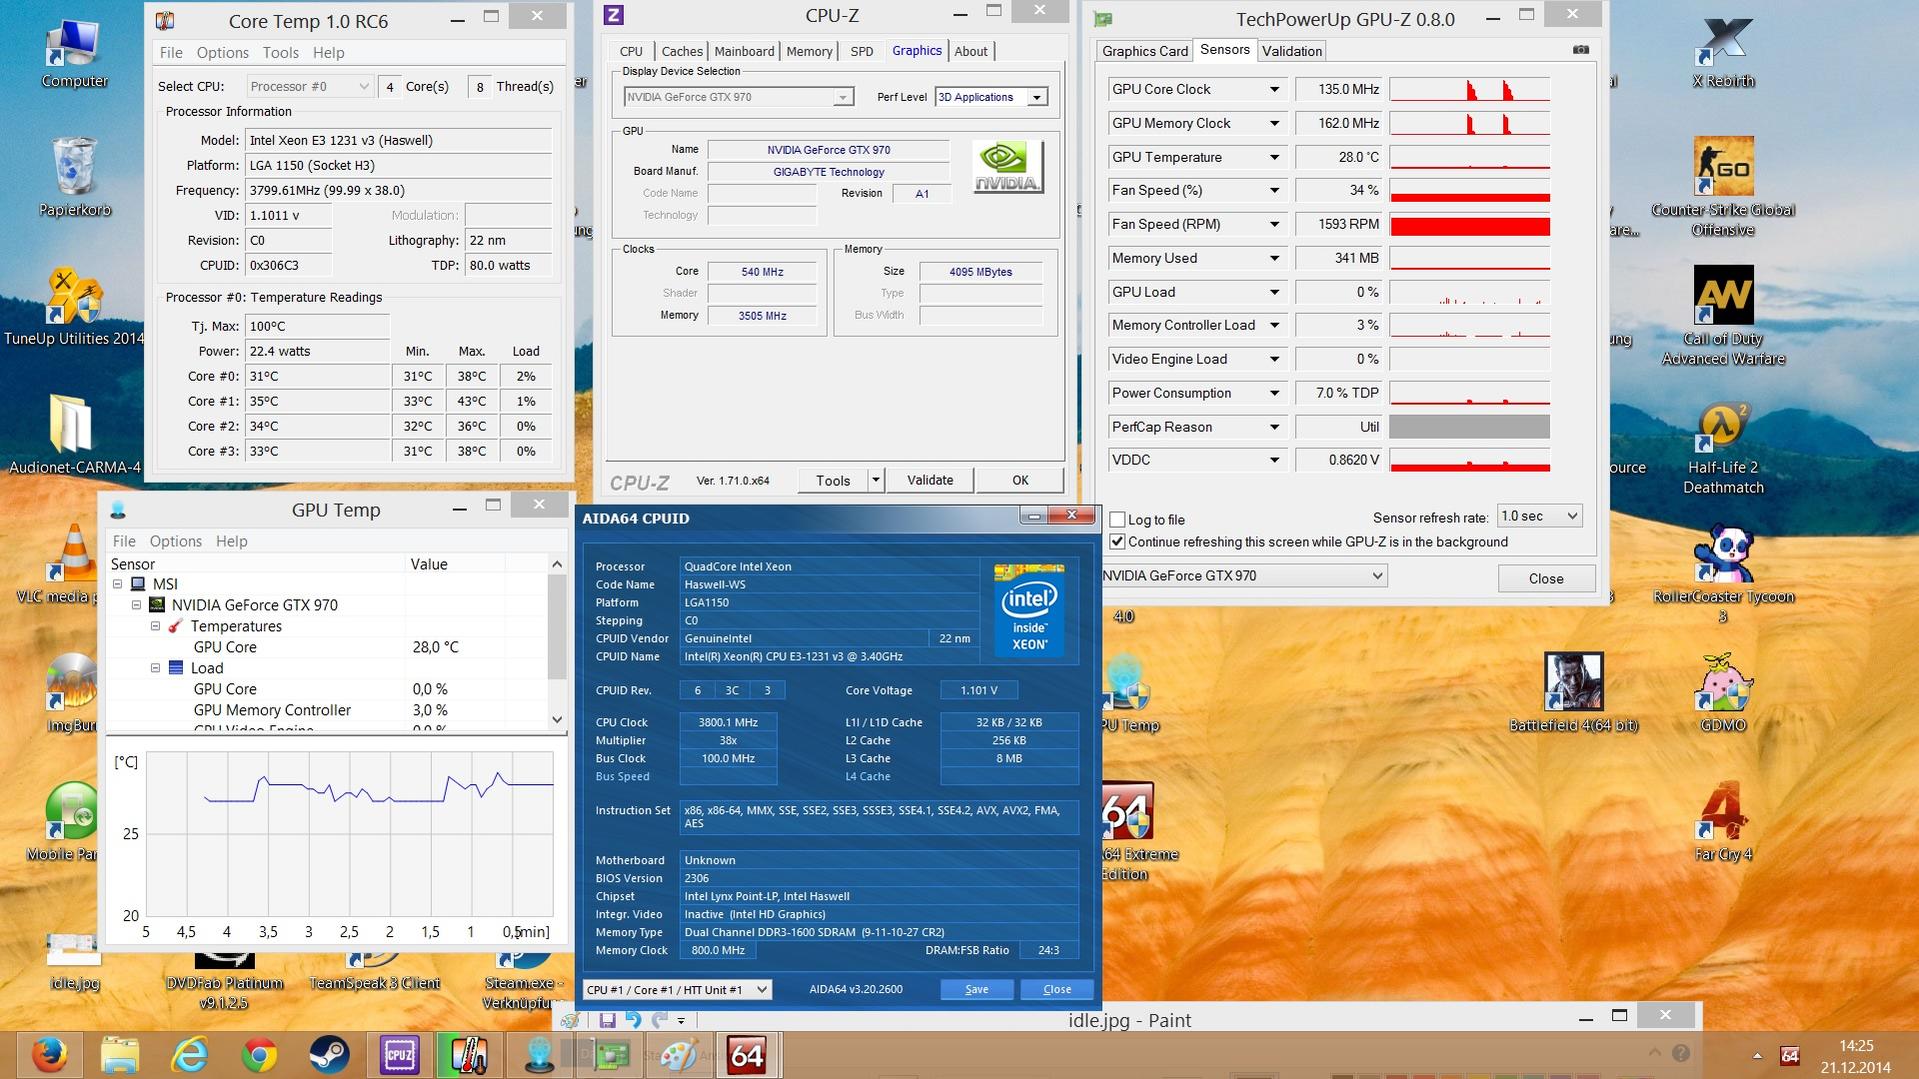1919x1079 pixels.
Task: Collapse the Load node in GPU Temp
Action: tap(155, 668)
